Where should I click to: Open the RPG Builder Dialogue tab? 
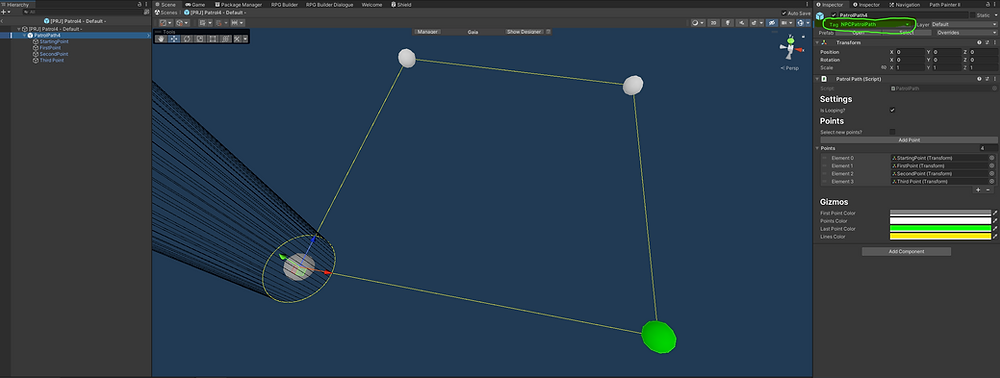tap(330, 4)
